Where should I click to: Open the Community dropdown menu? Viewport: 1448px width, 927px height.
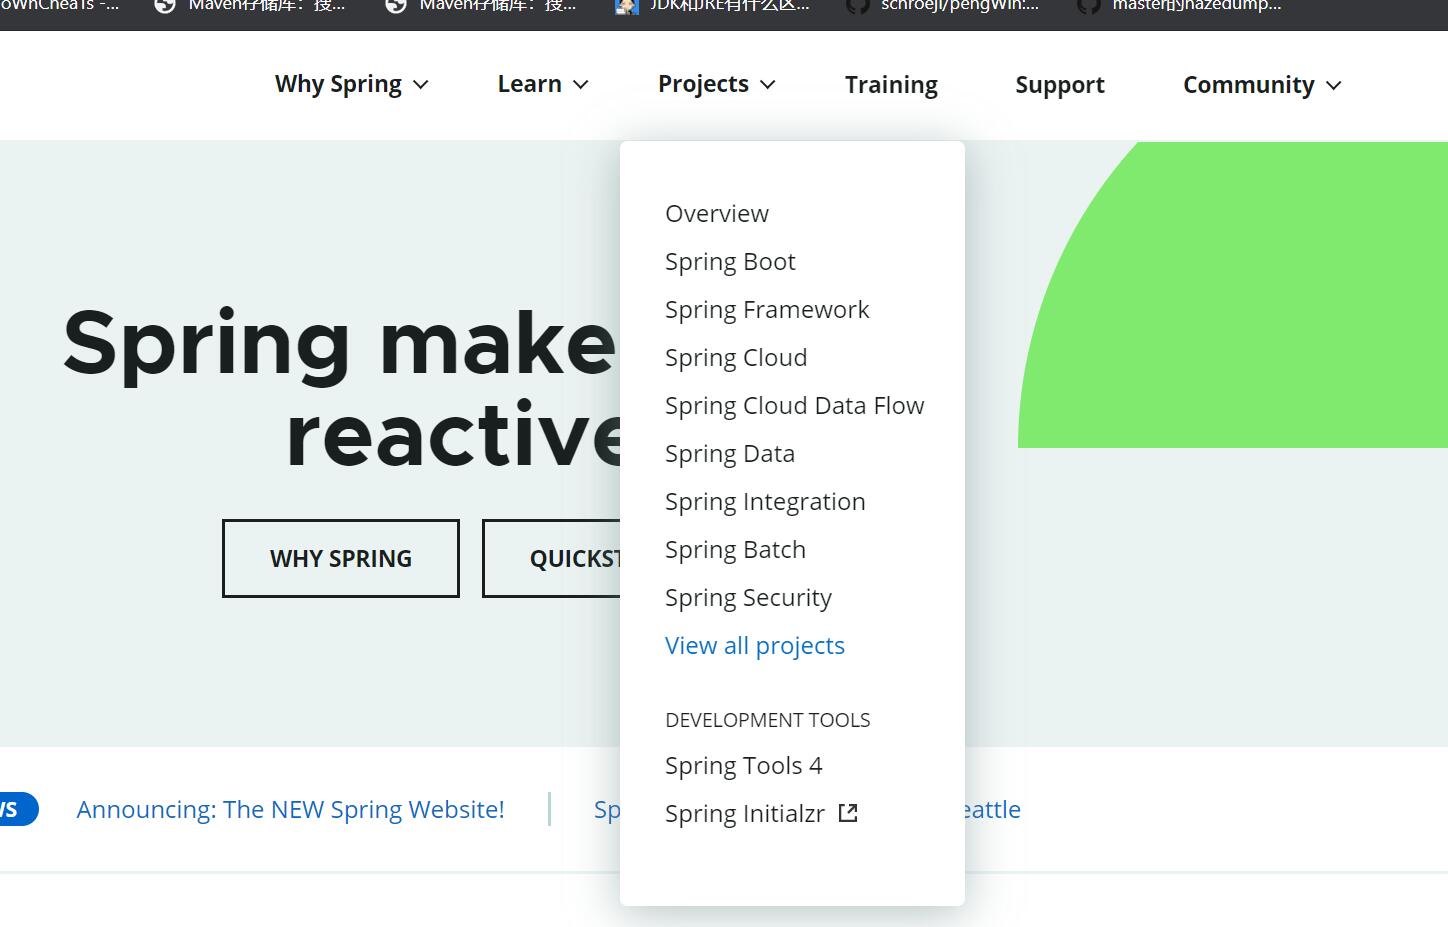click(x=1261, y=85)
